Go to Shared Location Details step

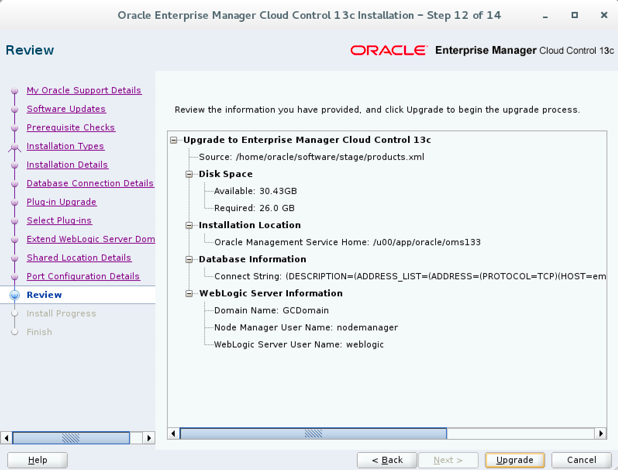pyautogui.click(x=79, y=257)
